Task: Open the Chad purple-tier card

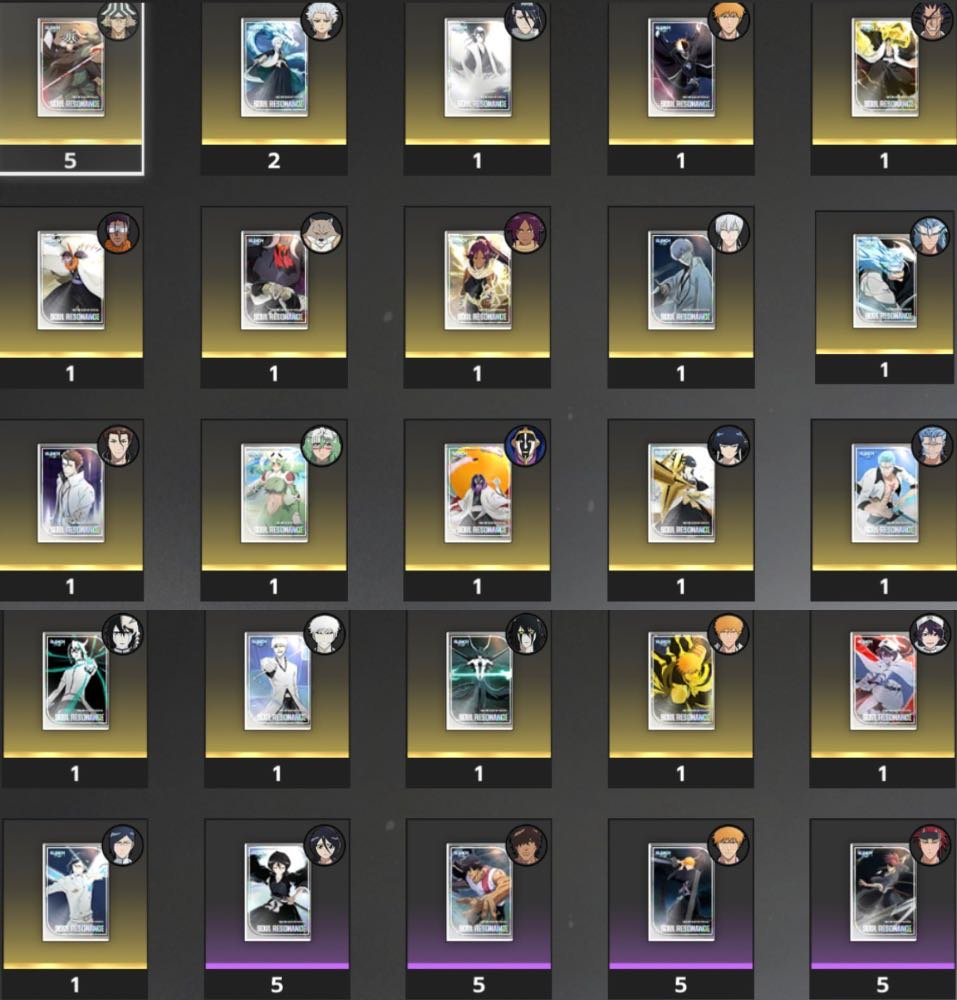Action: tap(479, 892)
